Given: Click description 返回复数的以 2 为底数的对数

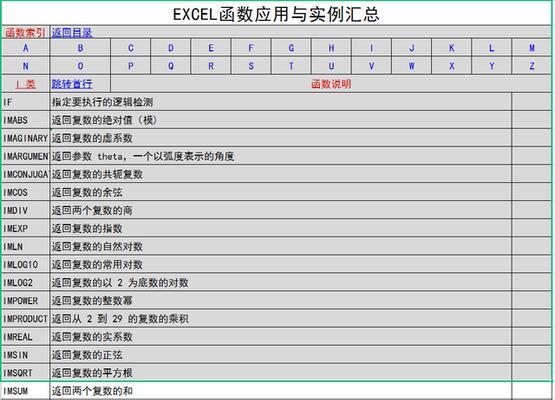Looking at the screenshot, I should [120, 283].
